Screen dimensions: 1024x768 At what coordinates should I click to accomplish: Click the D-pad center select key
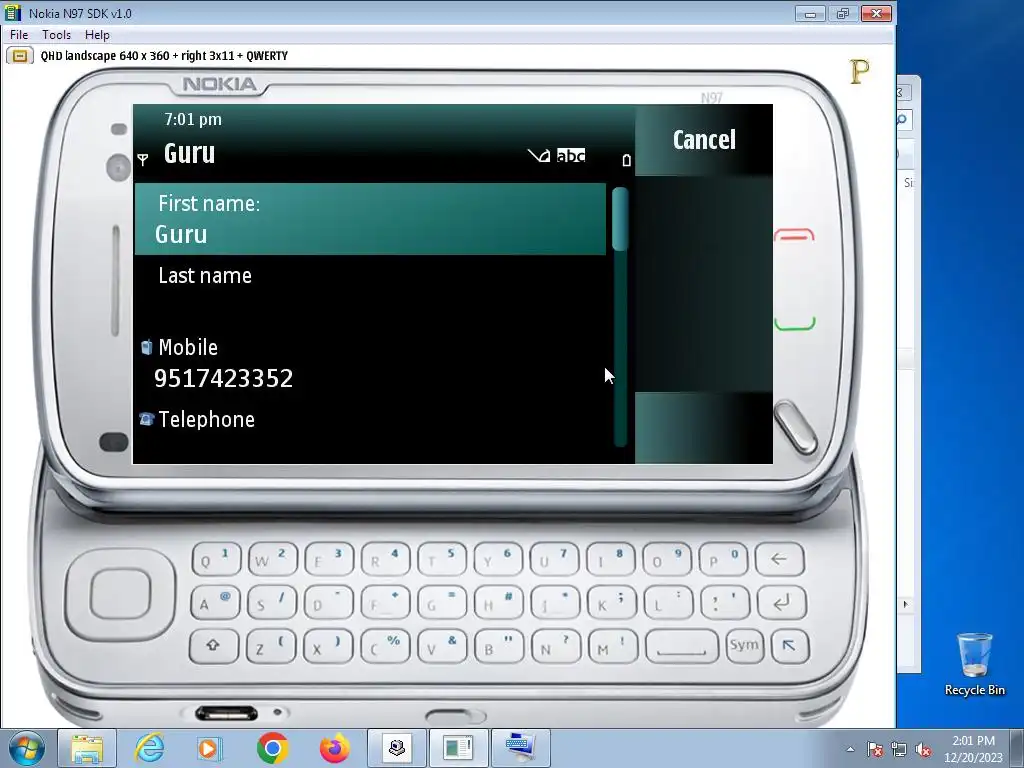pyautogui.click(x=120, y=594)
